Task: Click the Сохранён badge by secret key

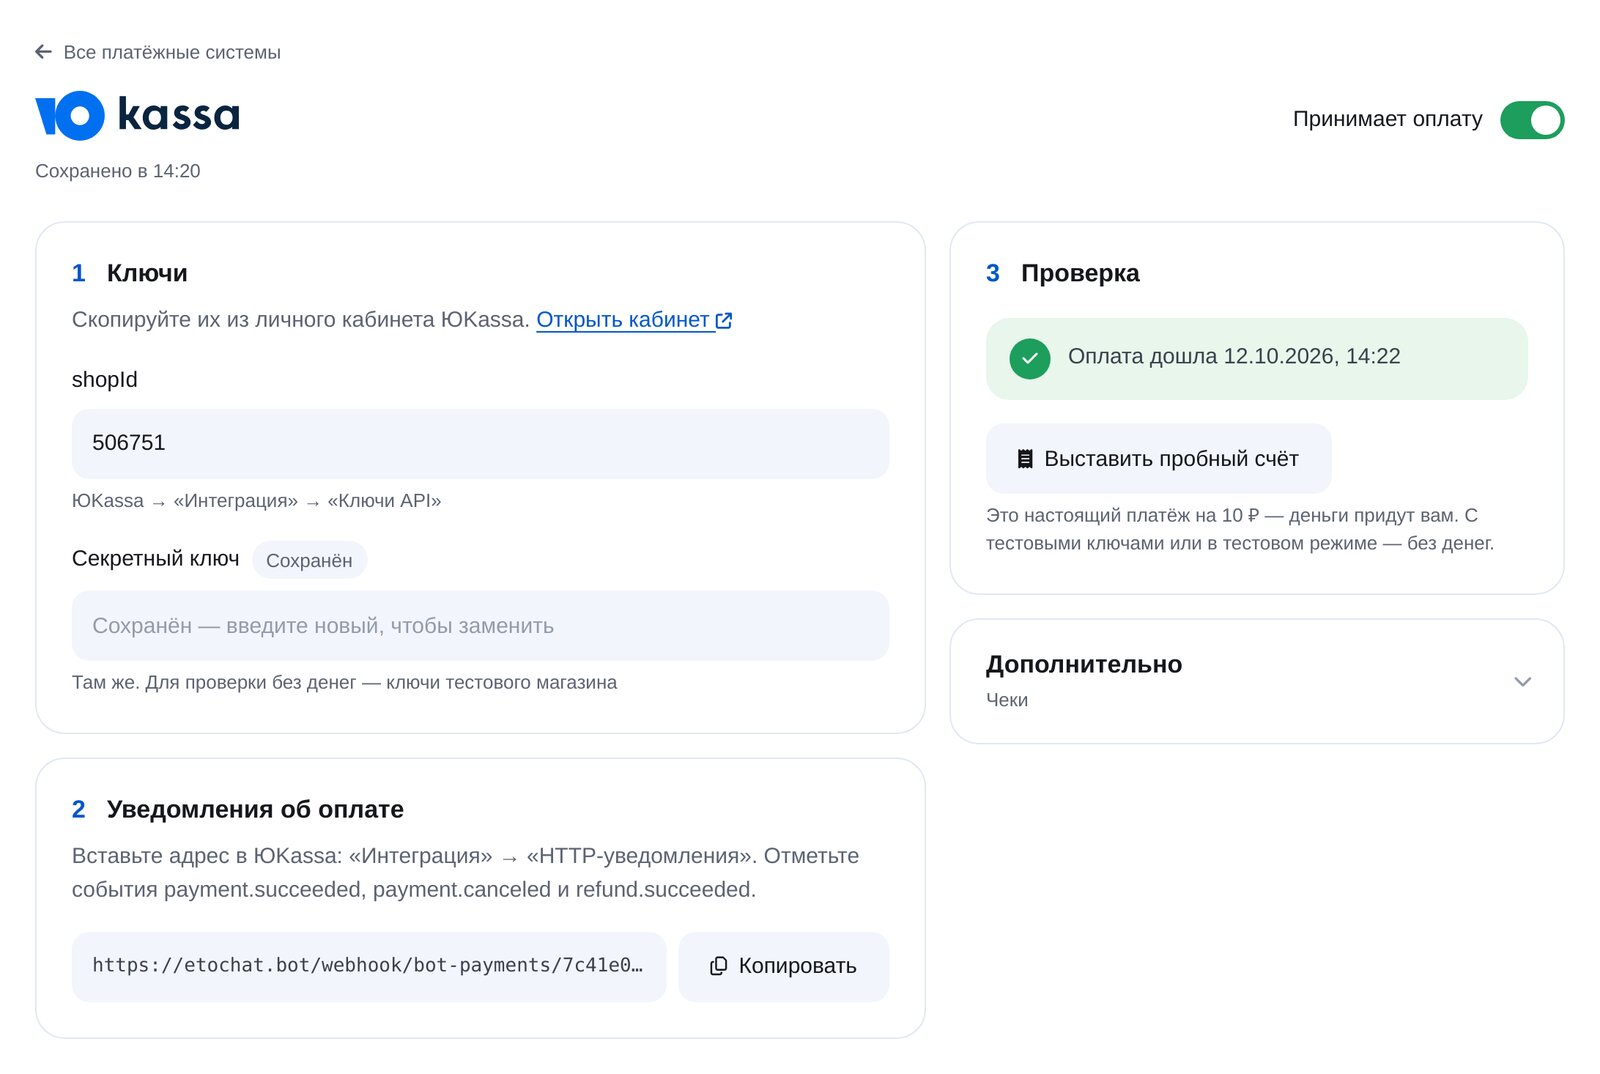Action: point(309,561)
